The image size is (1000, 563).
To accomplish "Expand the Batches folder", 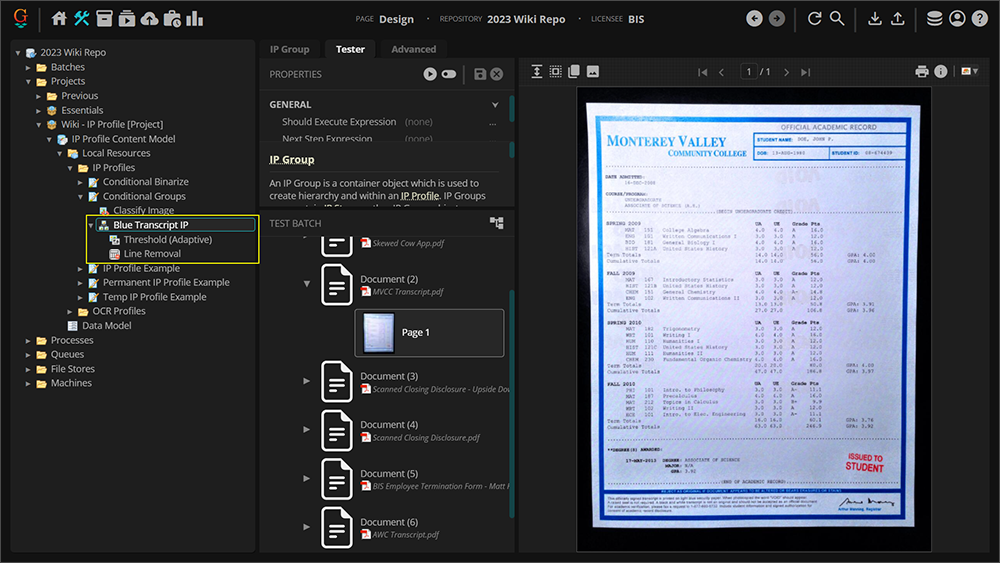I will point(29,67).
